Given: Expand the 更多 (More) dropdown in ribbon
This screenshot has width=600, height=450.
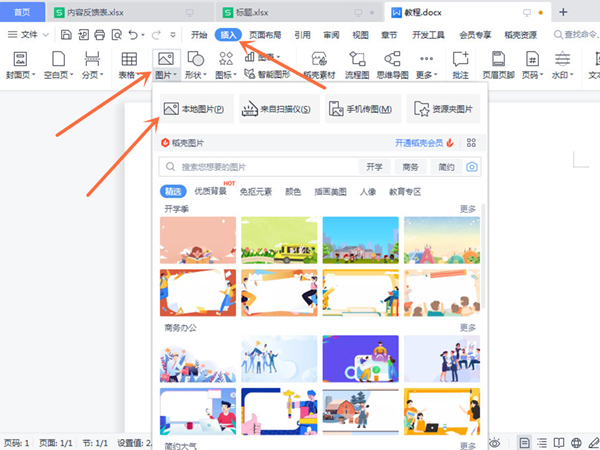Looking at the screenshot, I should [427, 74].
